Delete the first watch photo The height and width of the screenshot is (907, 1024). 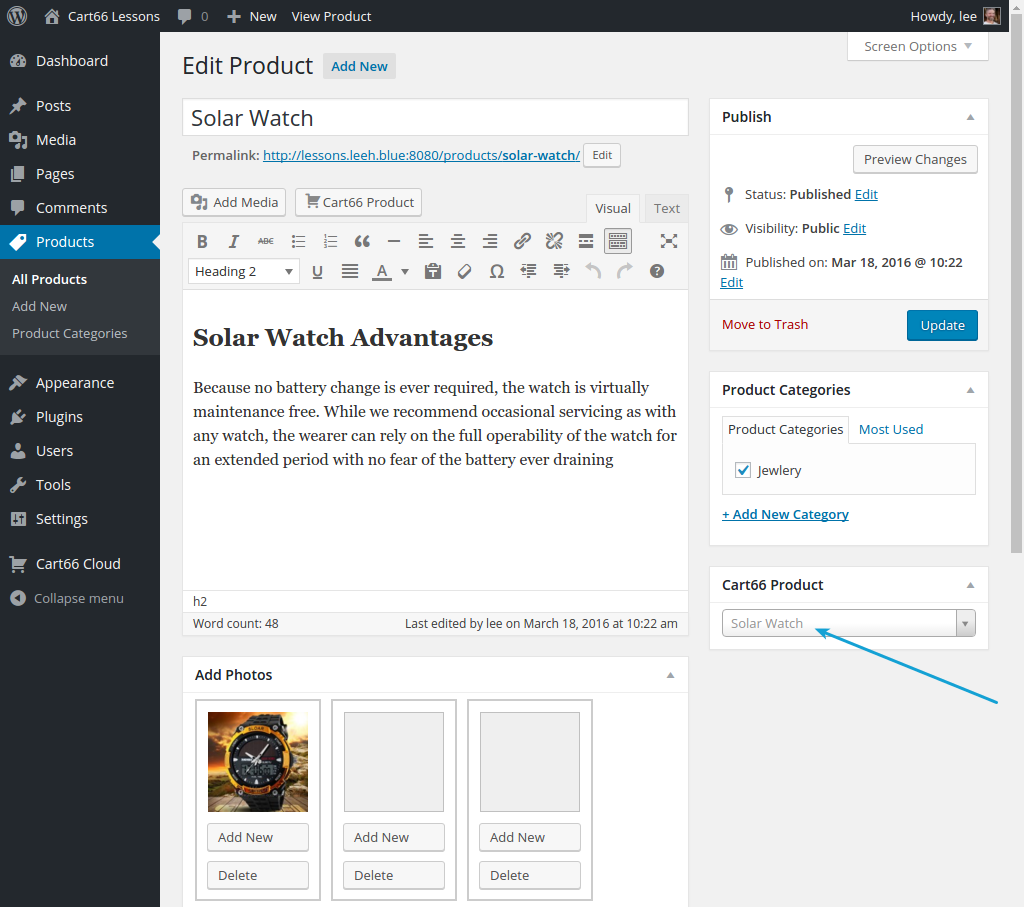coord(258,875)
